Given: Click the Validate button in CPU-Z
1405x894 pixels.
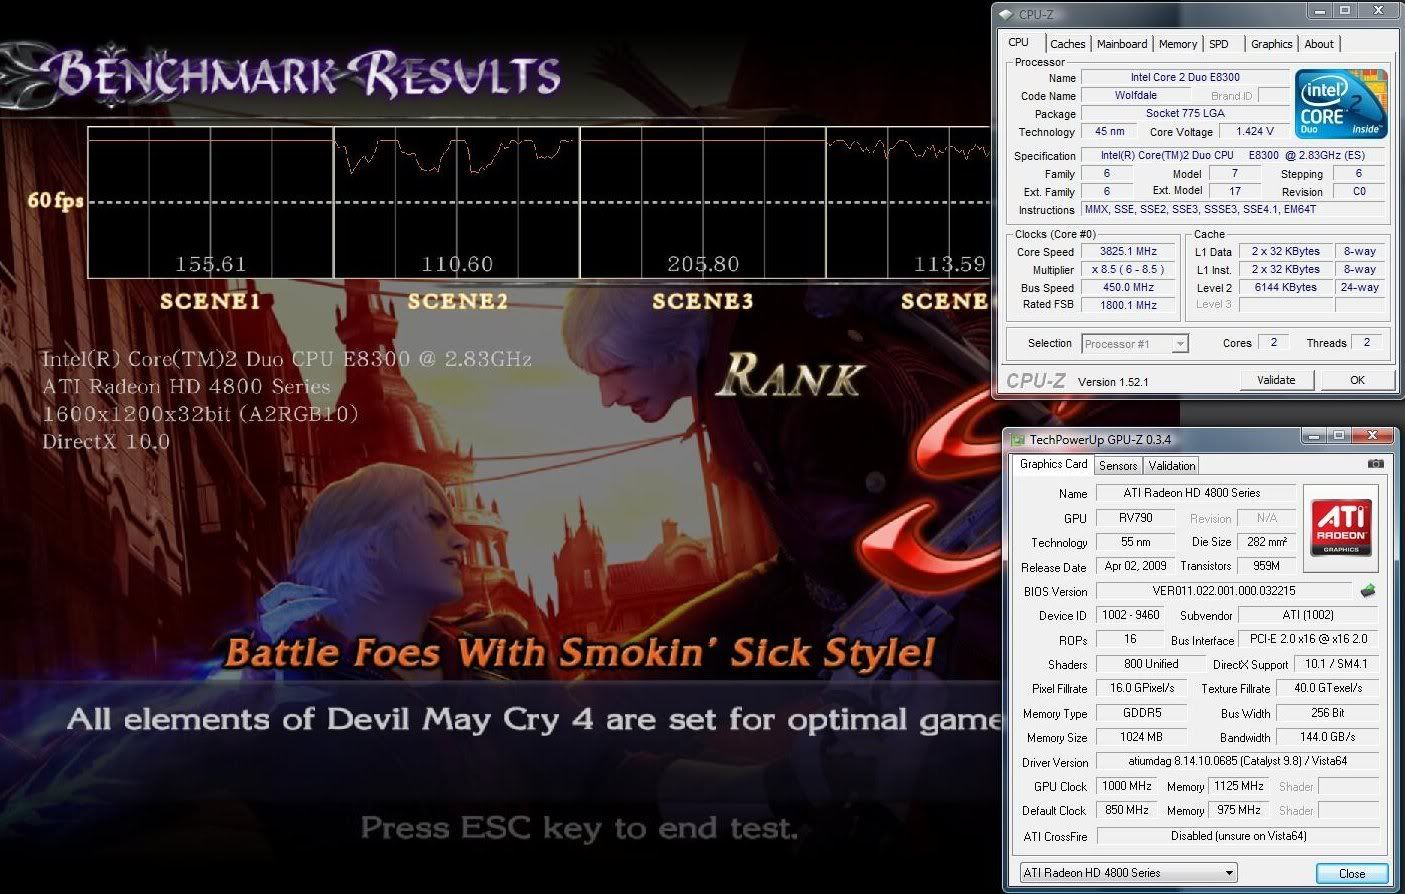Looking at the screenshot, I should [1276, 380].
